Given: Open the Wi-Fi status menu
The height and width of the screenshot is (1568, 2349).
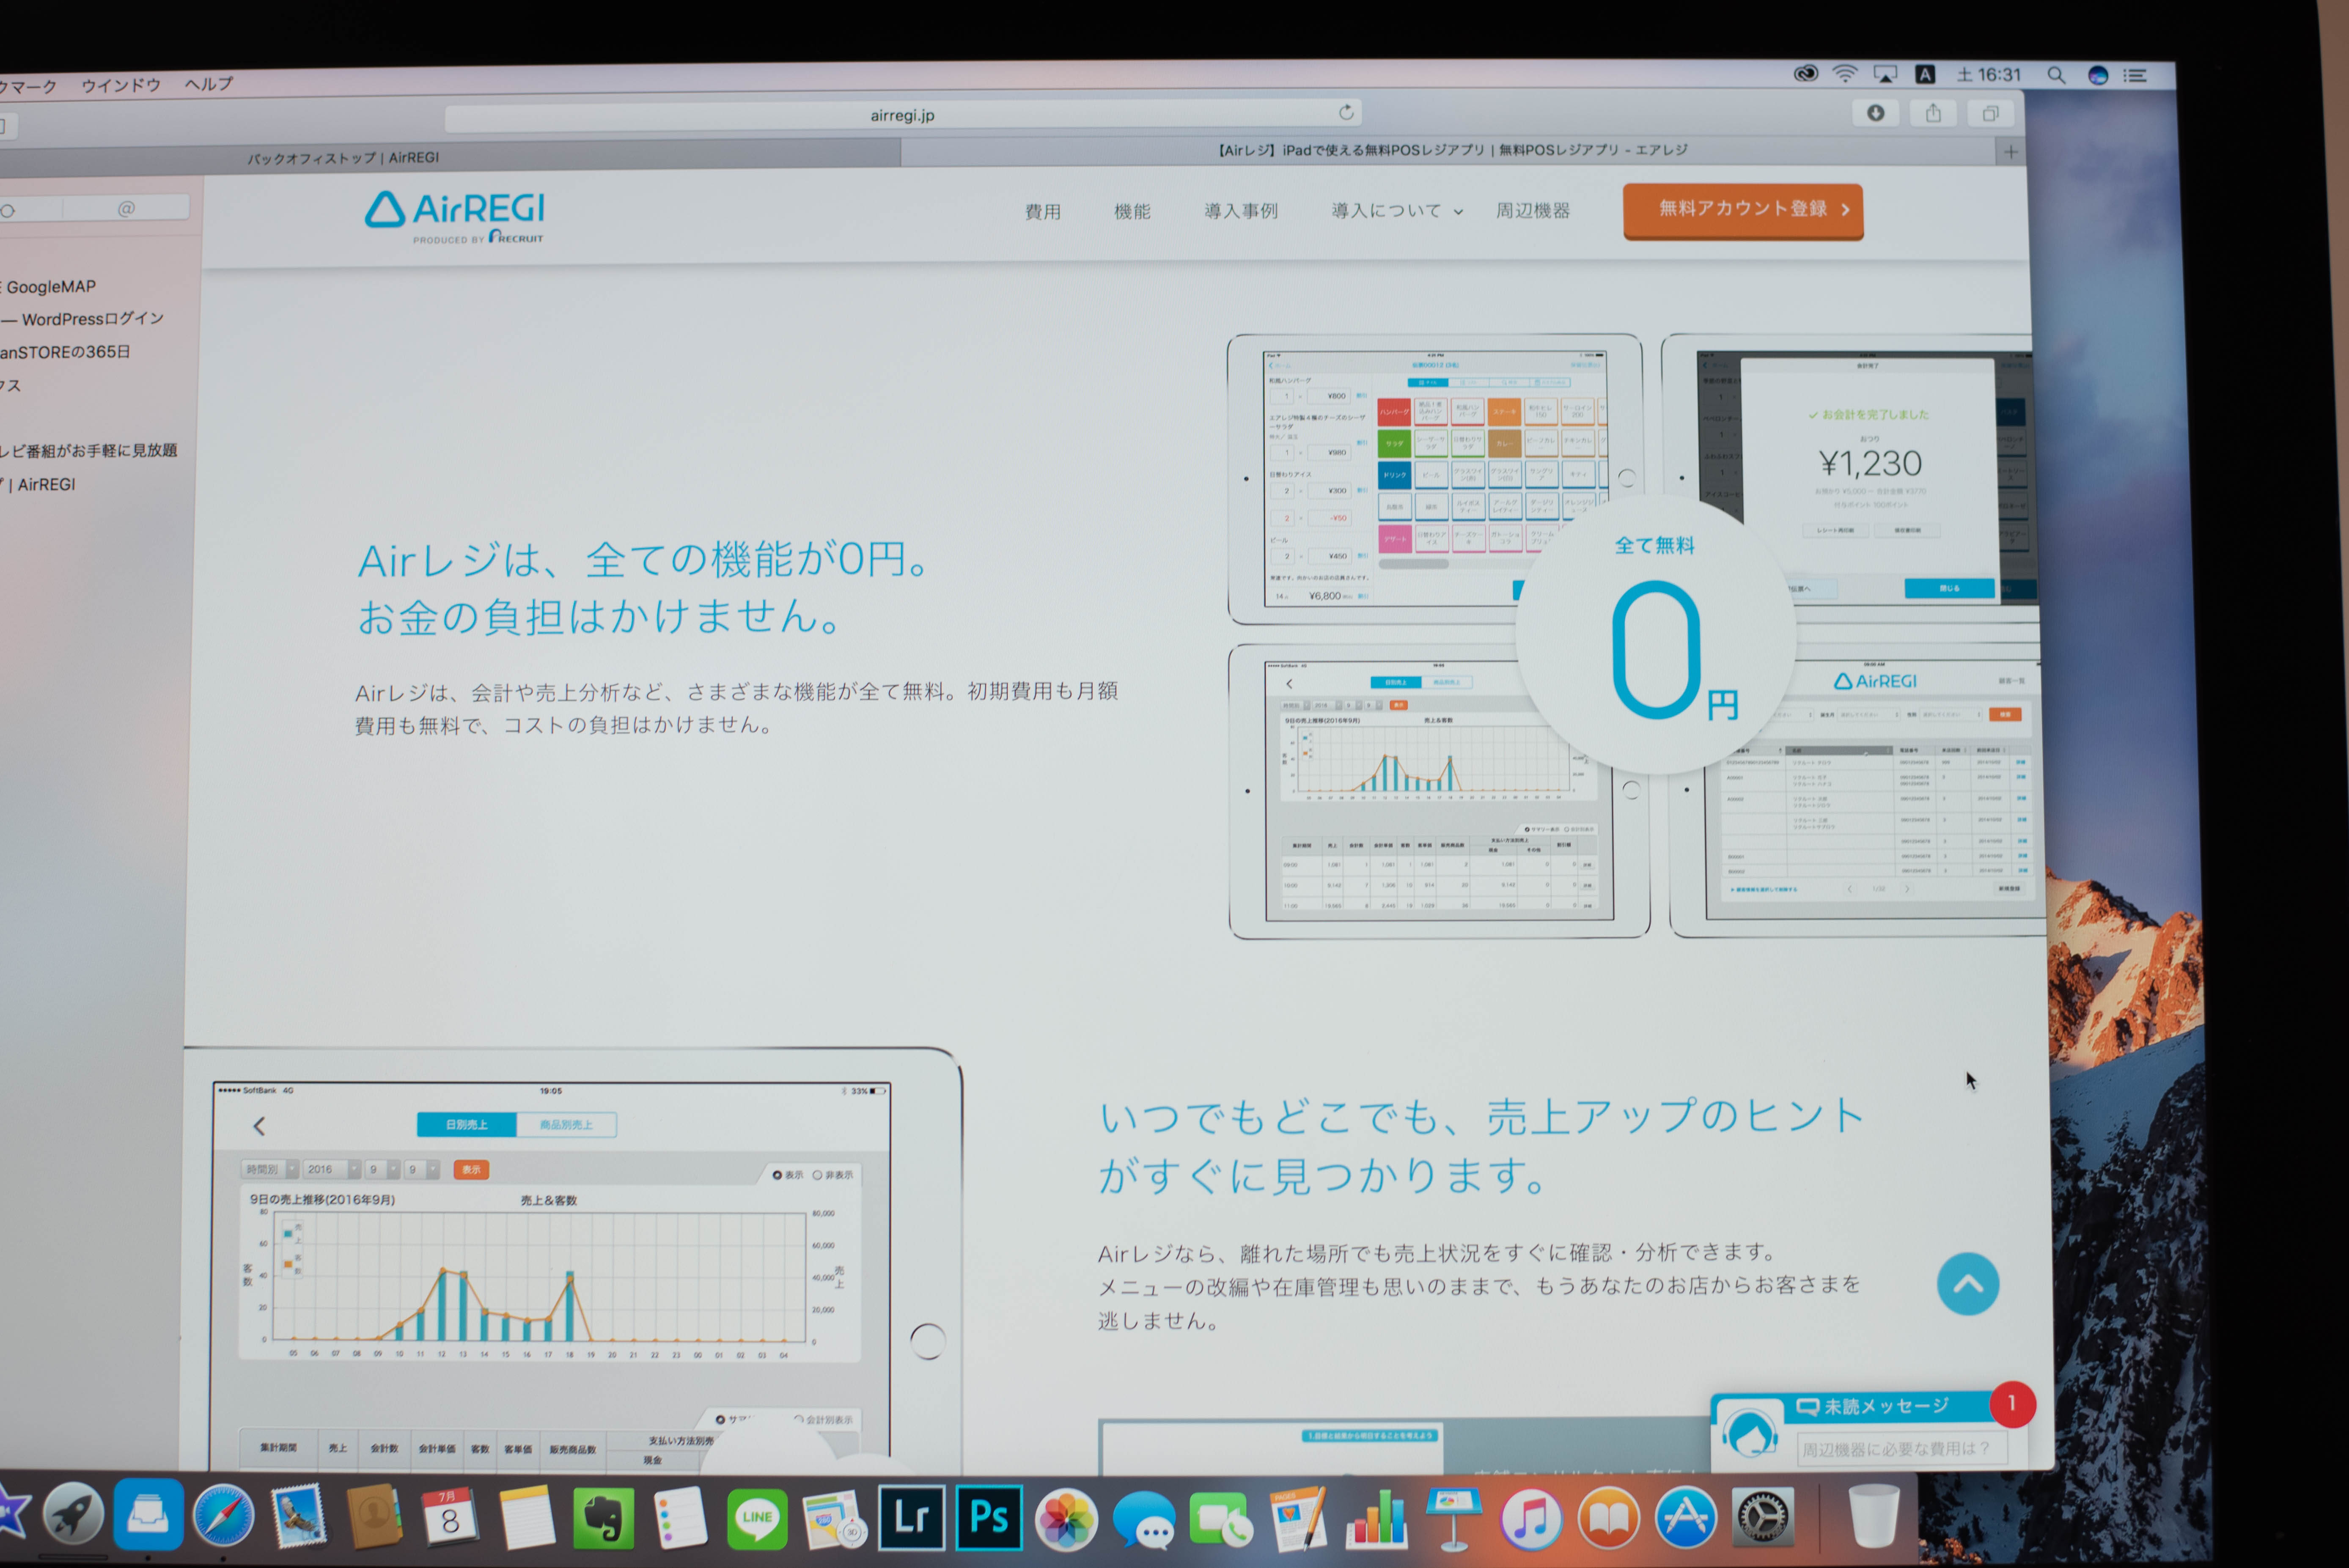Looking at the screenshot, I should pos(1845,74).
